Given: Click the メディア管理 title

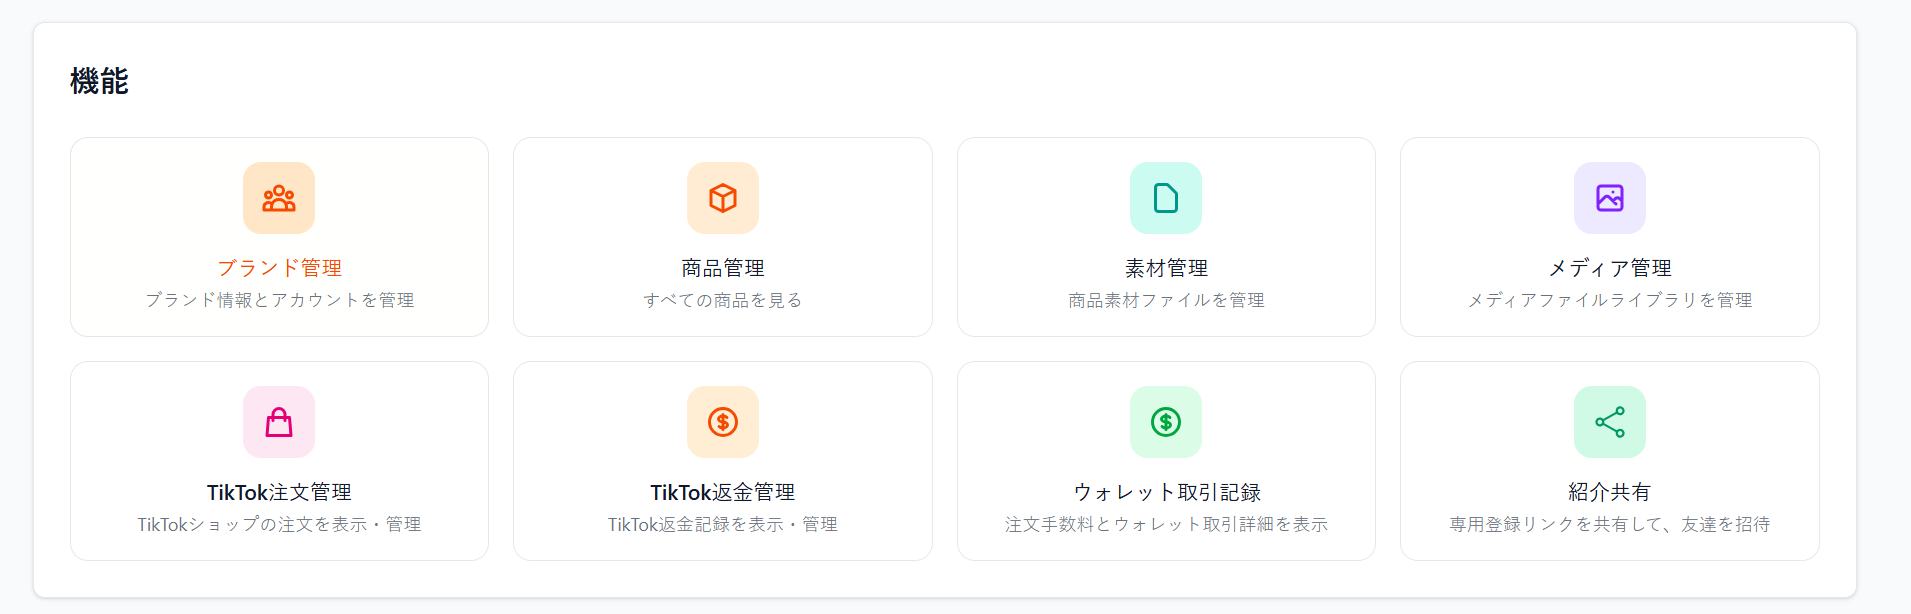Looking at the screenshot, I should click(x=1609, y=268).
